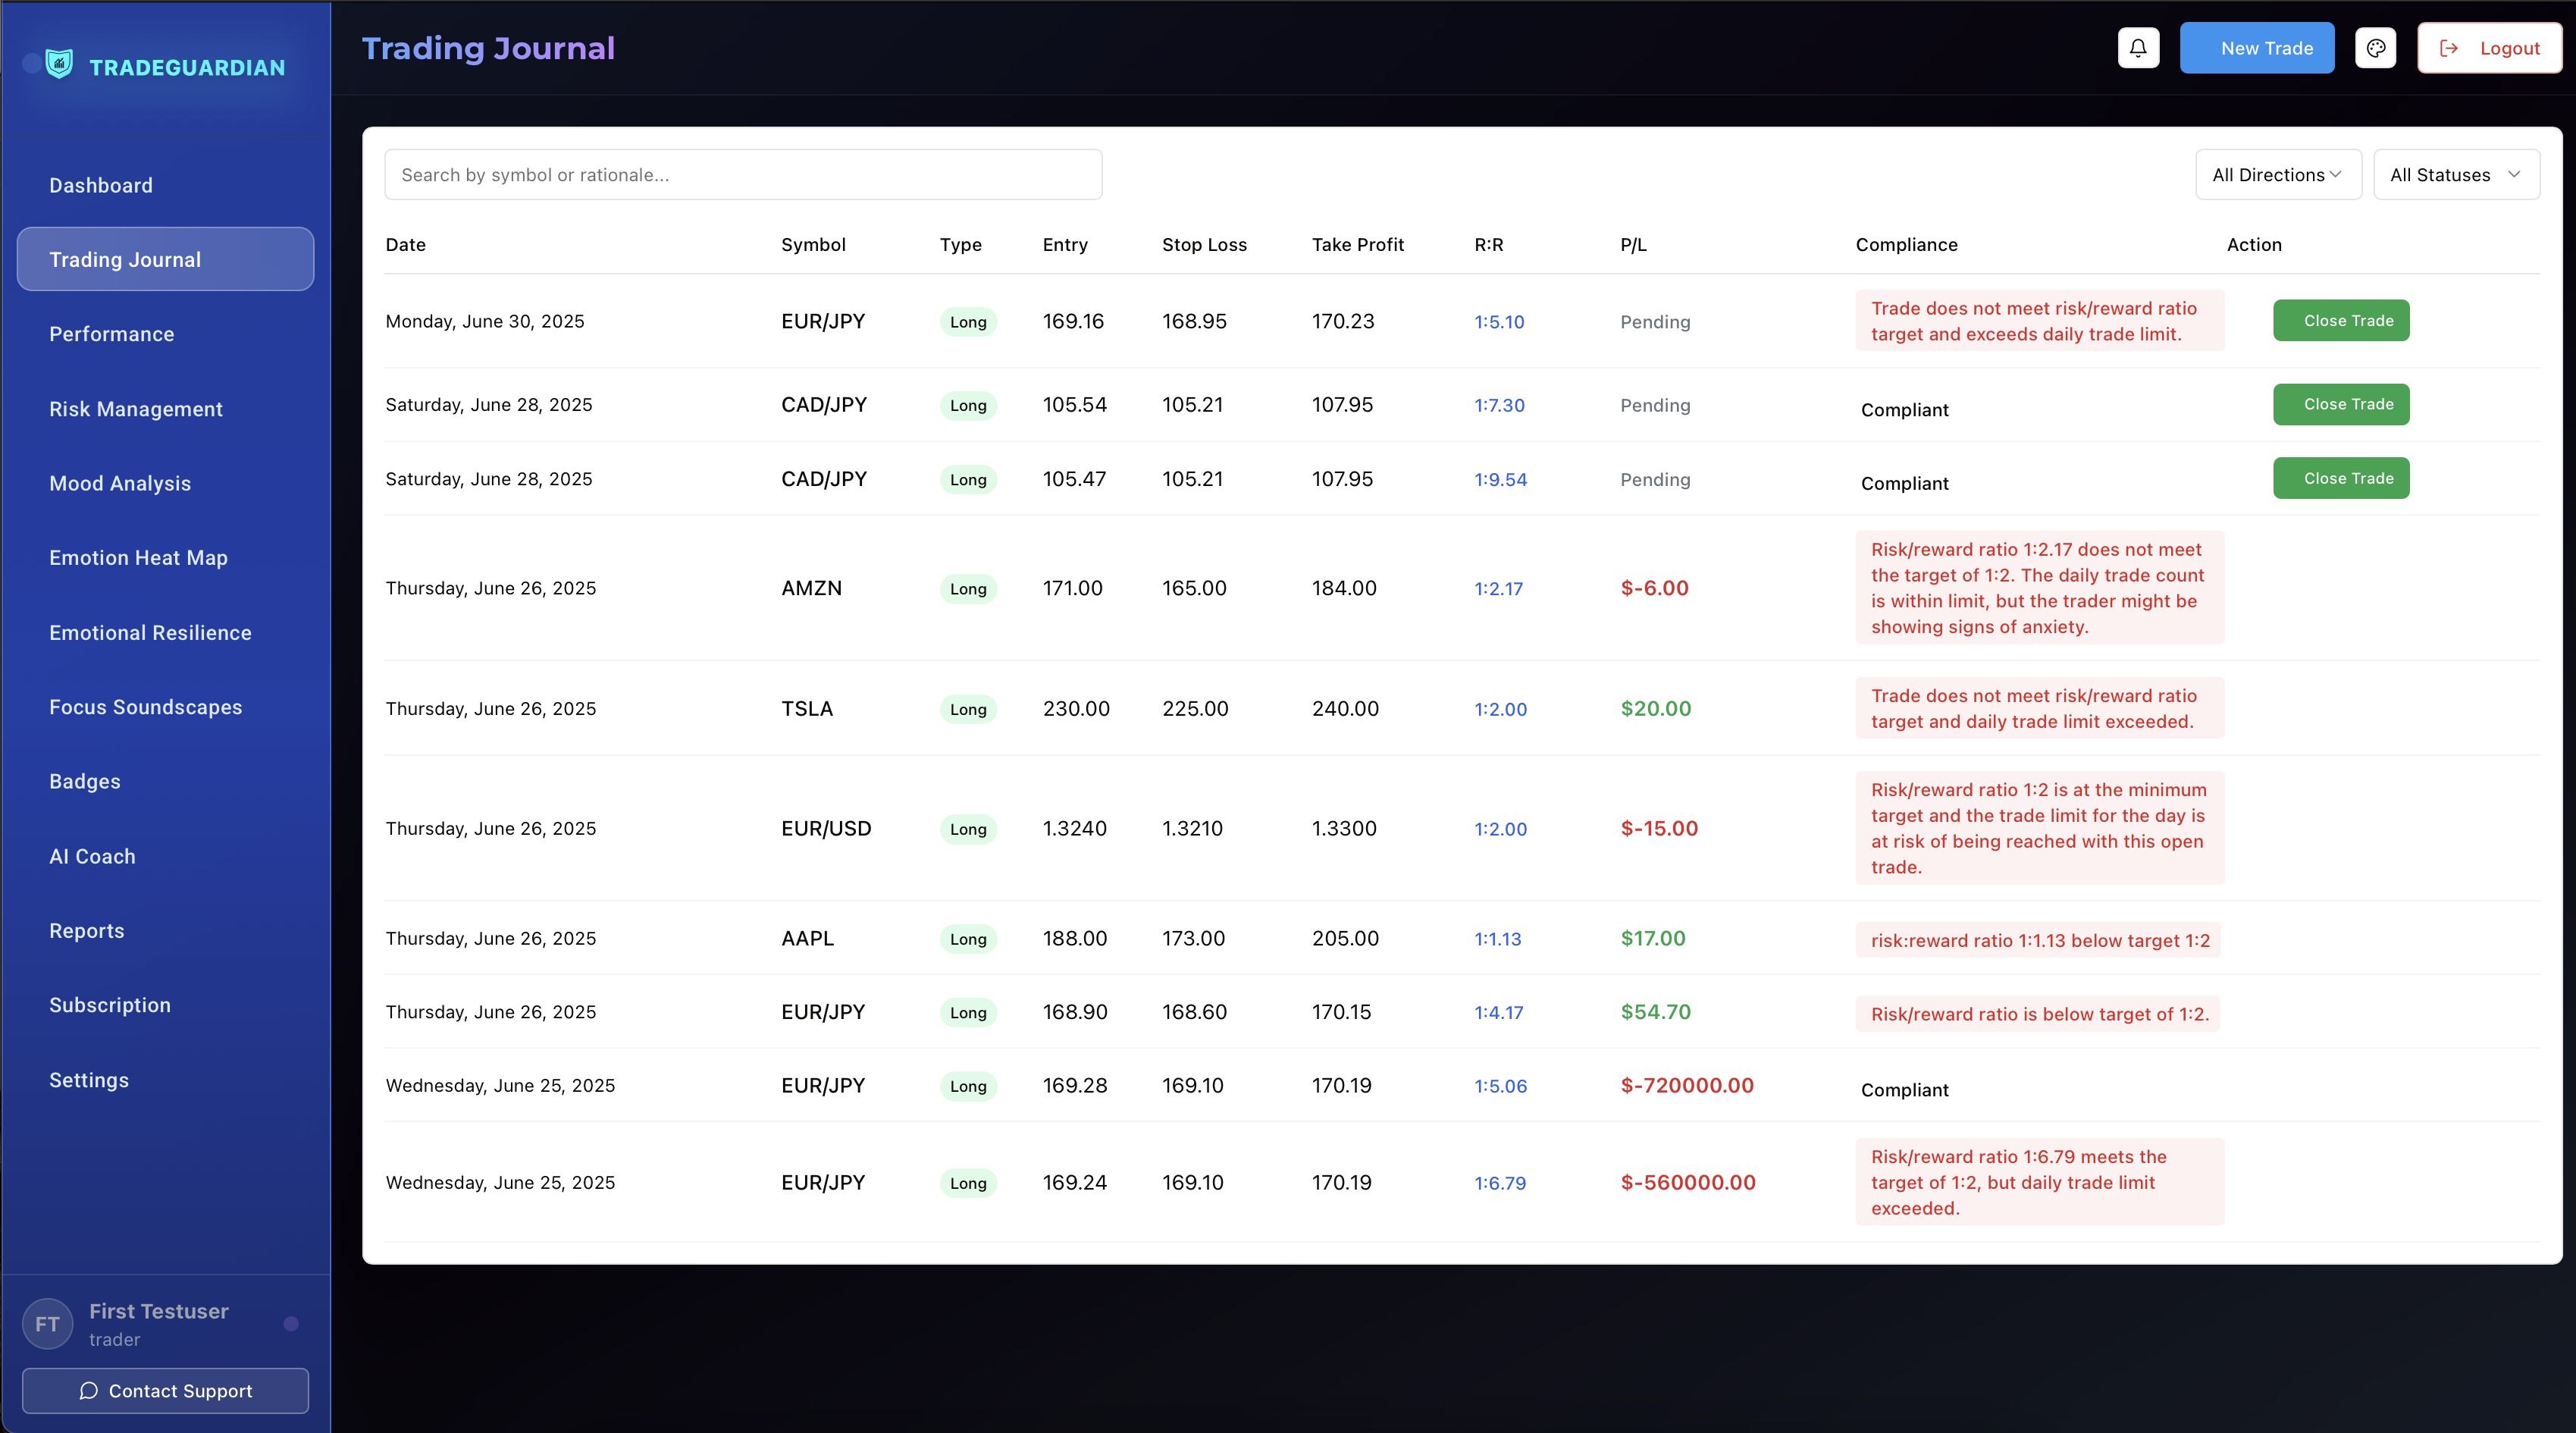Click 'risk:reward ratio 1:1.13 below target 1:2' note
The height and width of the screenshot is (1433, 2576).
click(x=2039, y=940)
